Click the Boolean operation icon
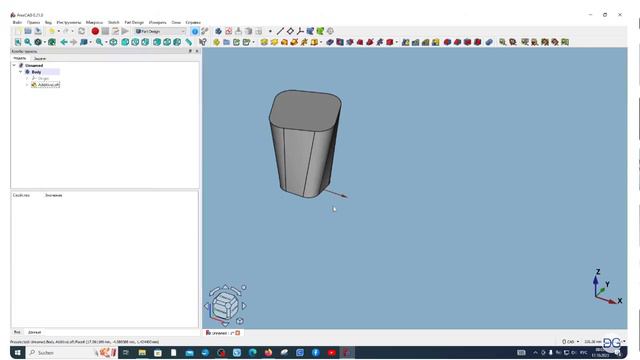The width and height of the screenshot is (640, 360). [x=489, y=42]
